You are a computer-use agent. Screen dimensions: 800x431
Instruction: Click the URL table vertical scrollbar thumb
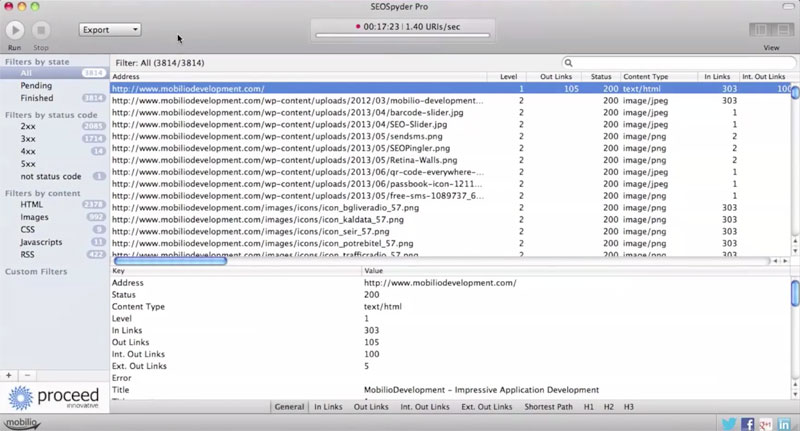(x=795, y=93)
